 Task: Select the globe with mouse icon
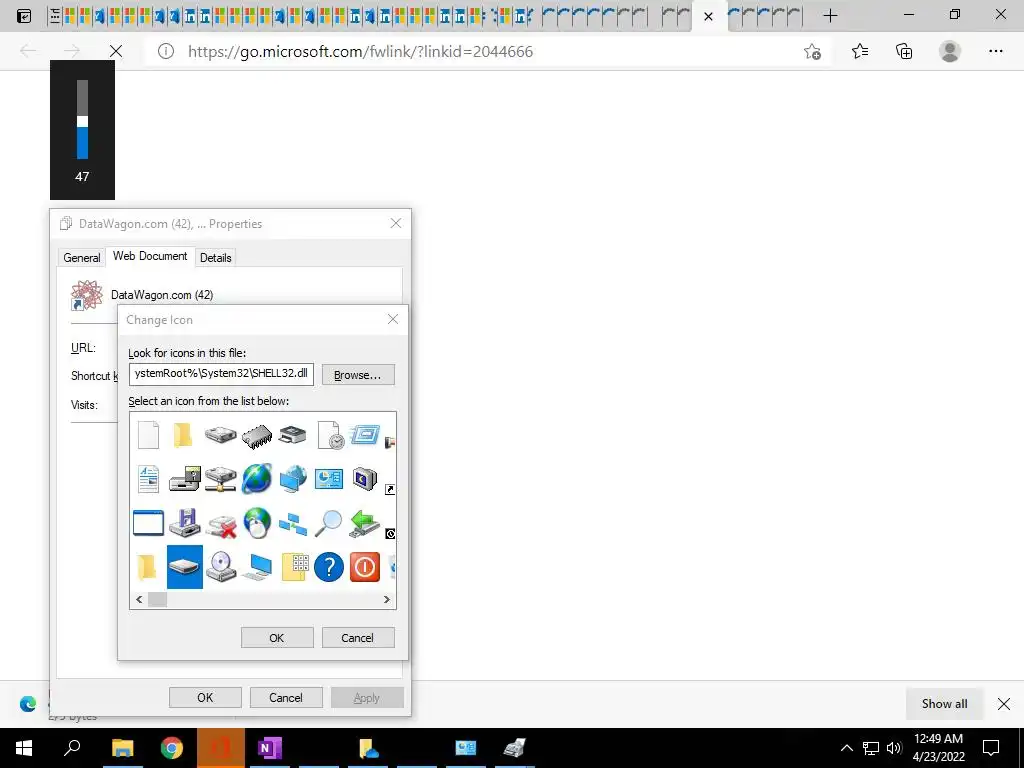(x=257, y=523)
